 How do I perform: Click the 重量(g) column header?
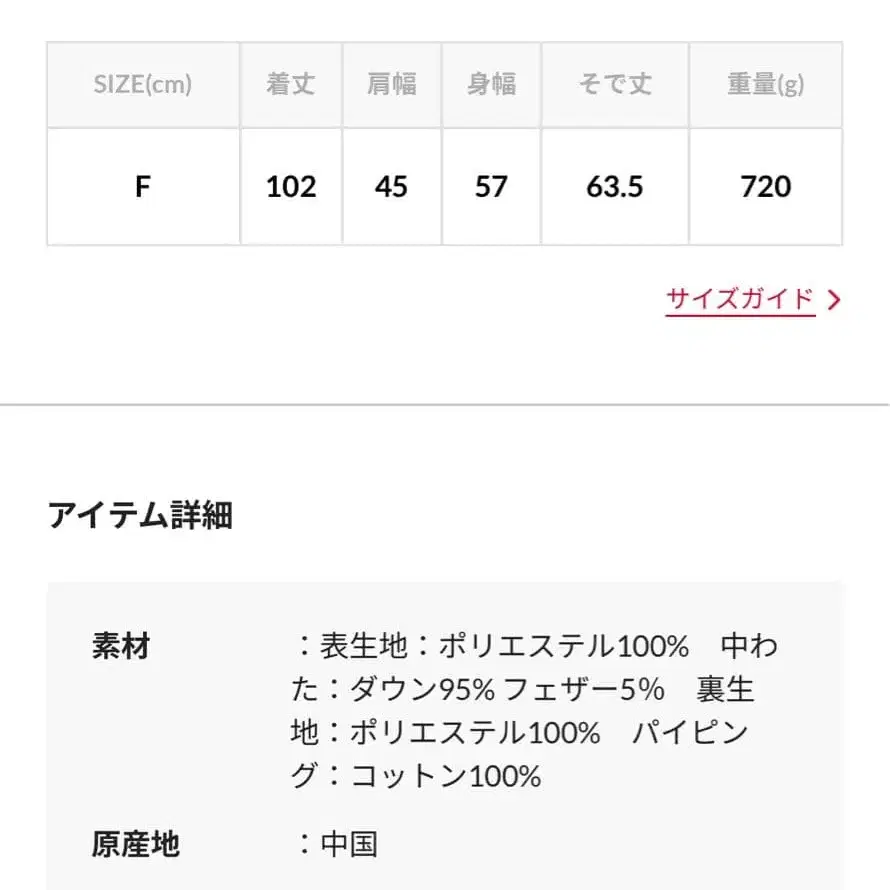766,85
